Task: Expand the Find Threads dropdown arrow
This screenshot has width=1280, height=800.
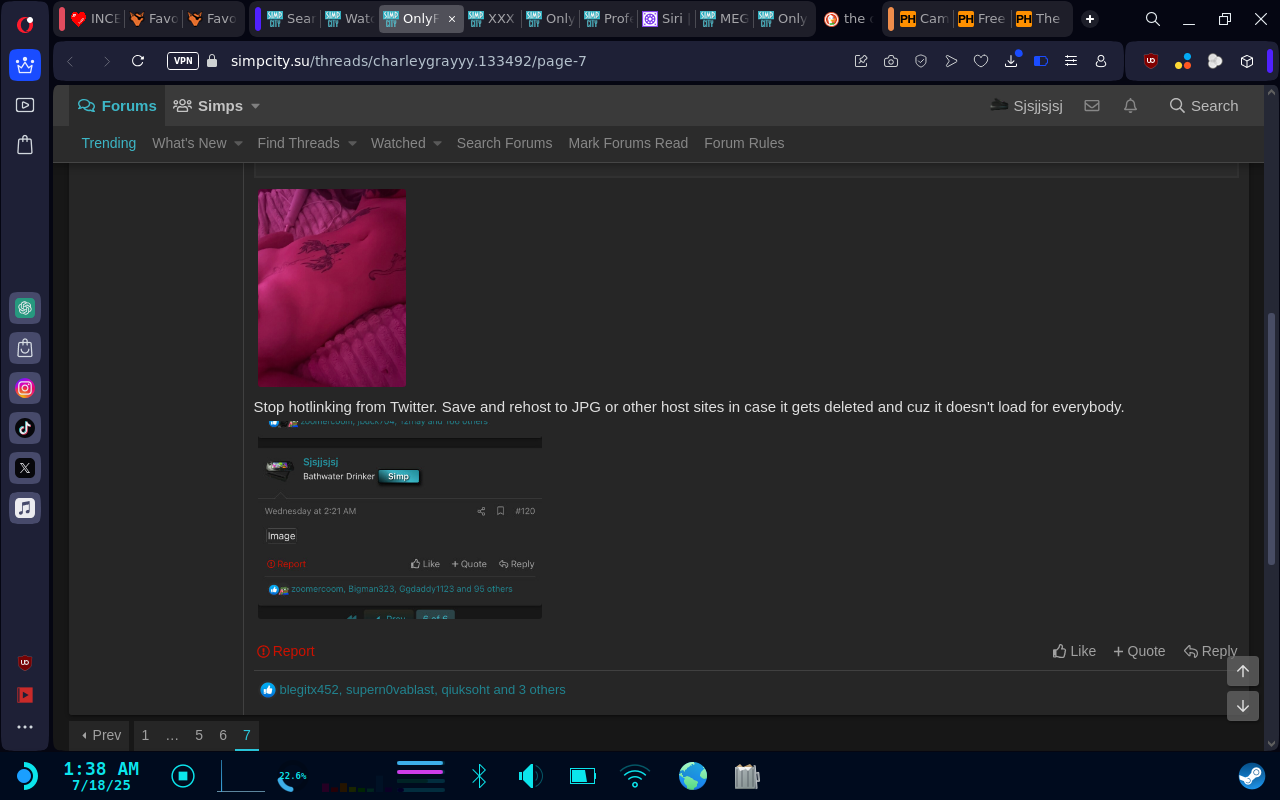Action: coord(352,144)
